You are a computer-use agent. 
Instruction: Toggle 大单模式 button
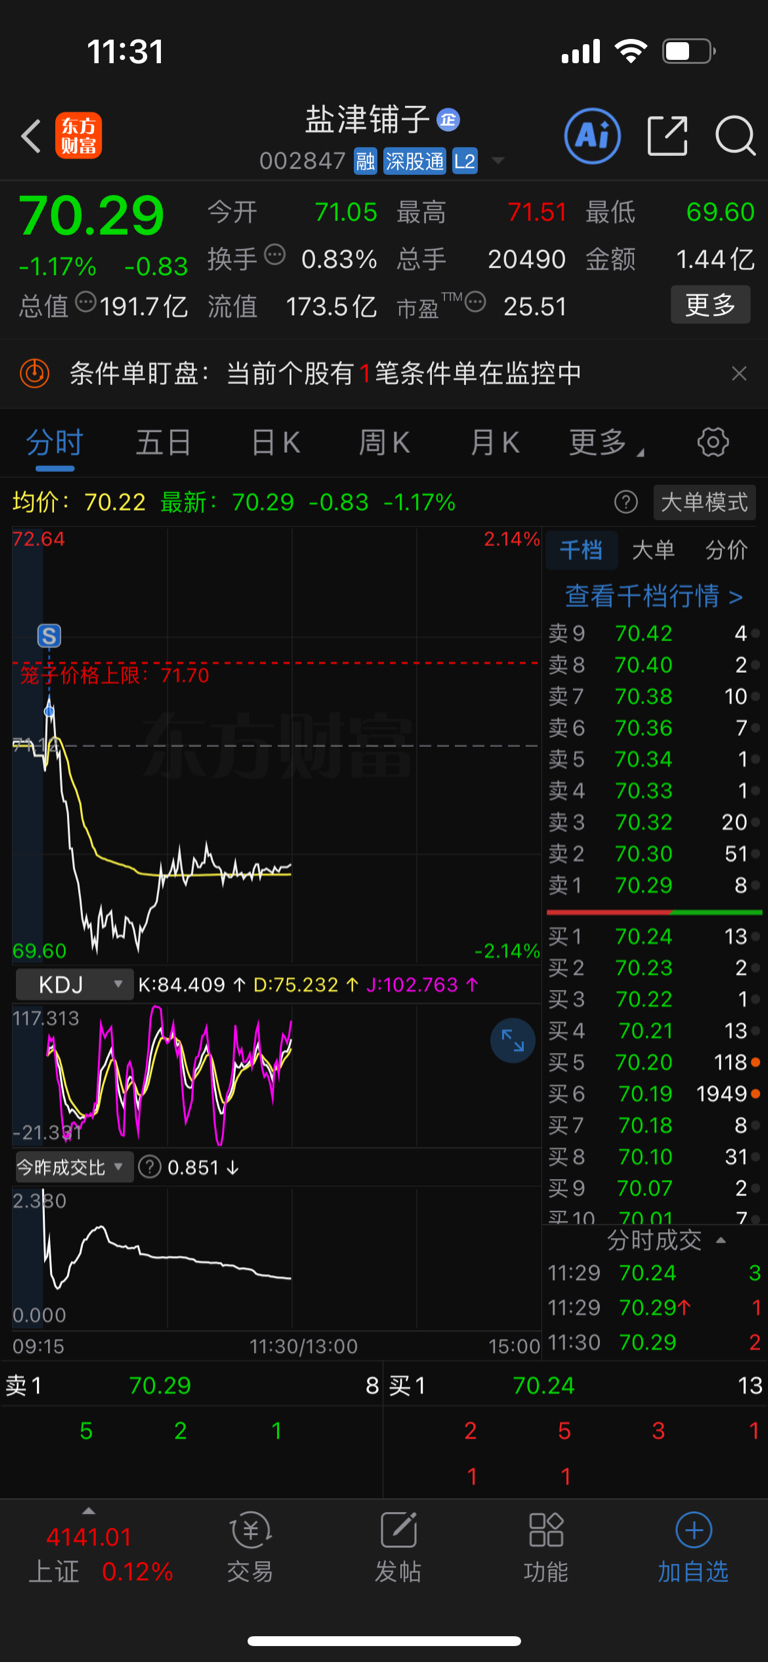point(704,502)
